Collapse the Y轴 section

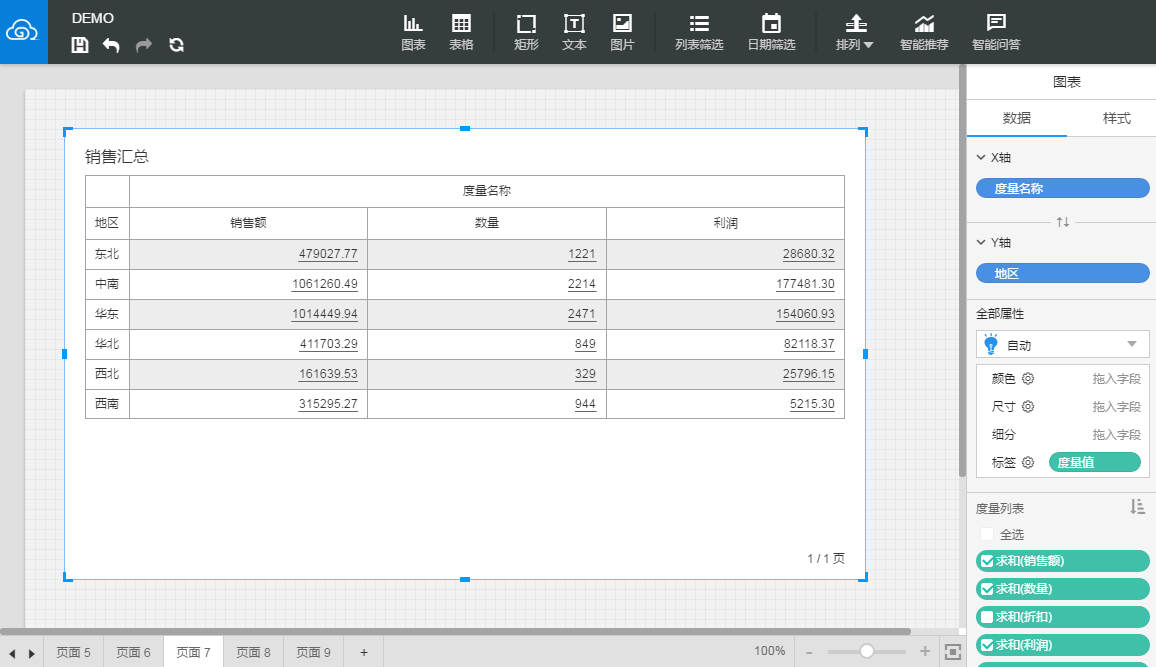pyautogui.click(x=981, y=242)
